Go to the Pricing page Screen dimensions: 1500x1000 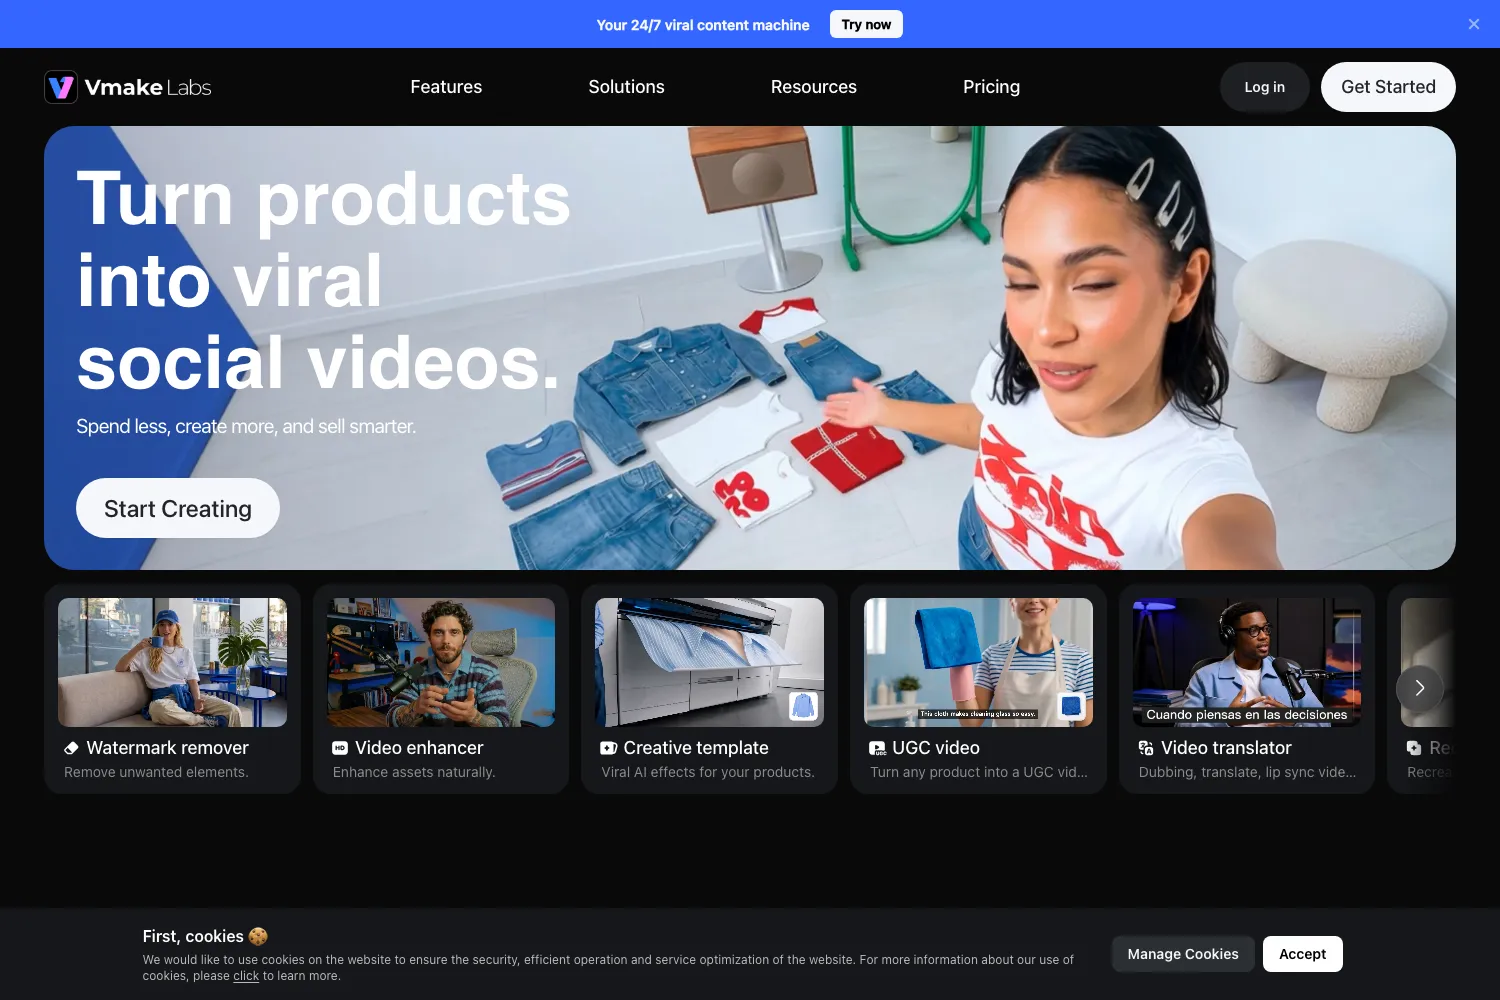point(991,87)
